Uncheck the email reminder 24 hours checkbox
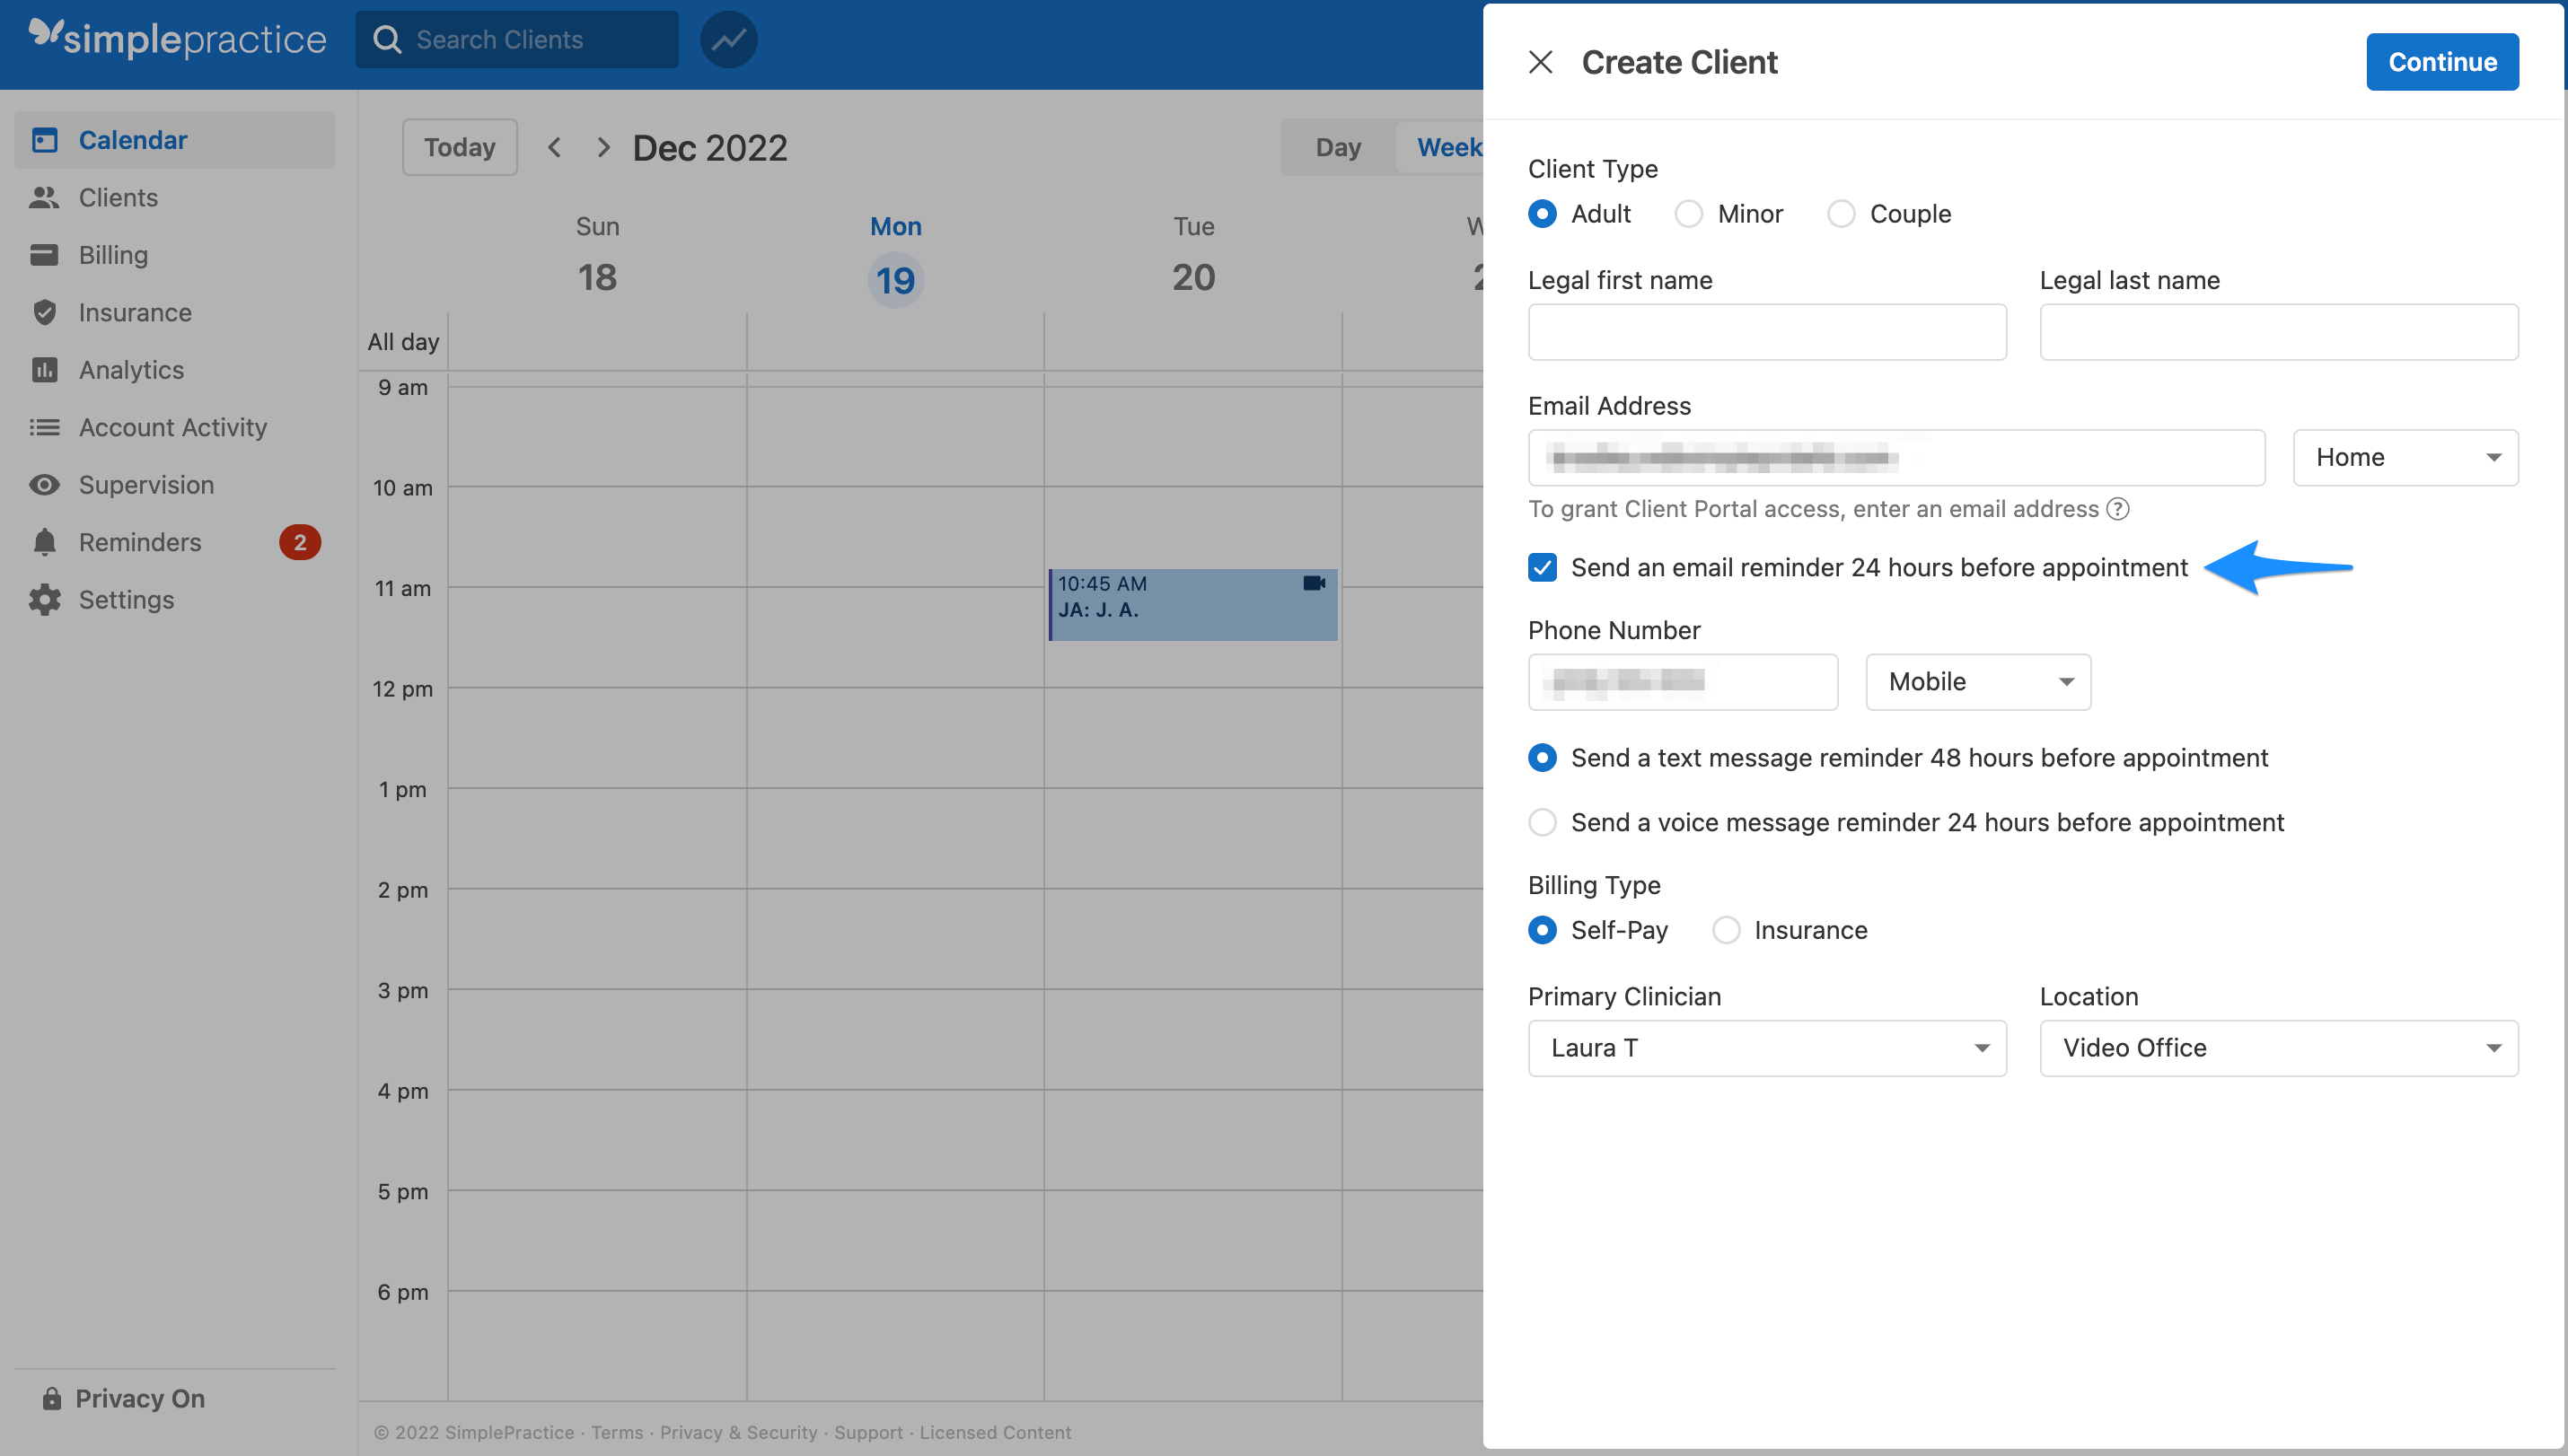 click(1542, 567)
